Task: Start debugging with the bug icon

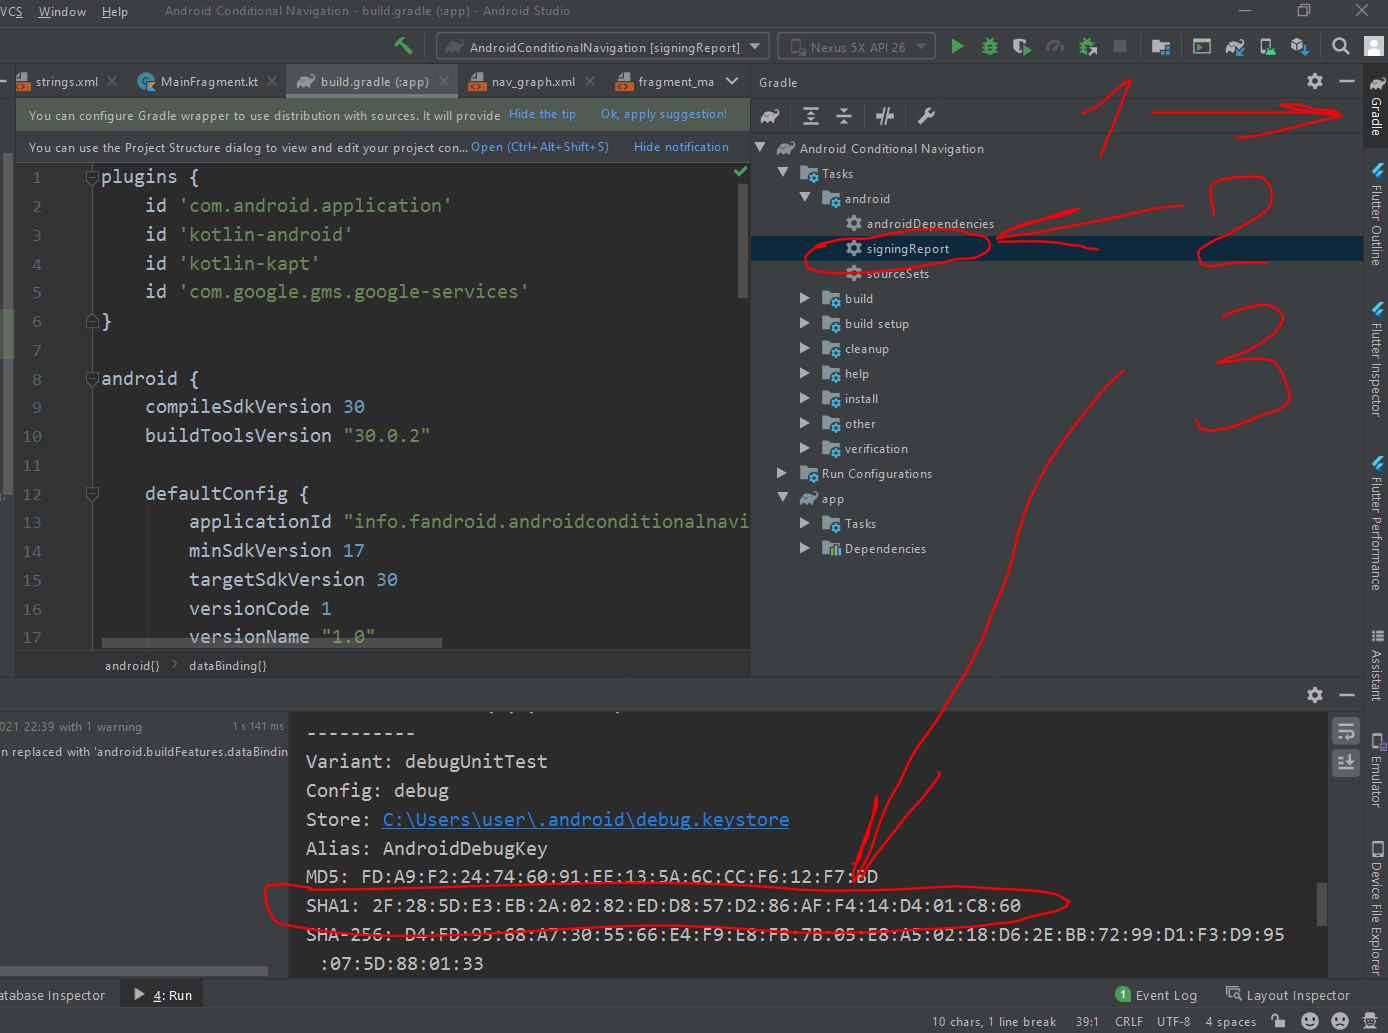Action: (x=990, y=46)
